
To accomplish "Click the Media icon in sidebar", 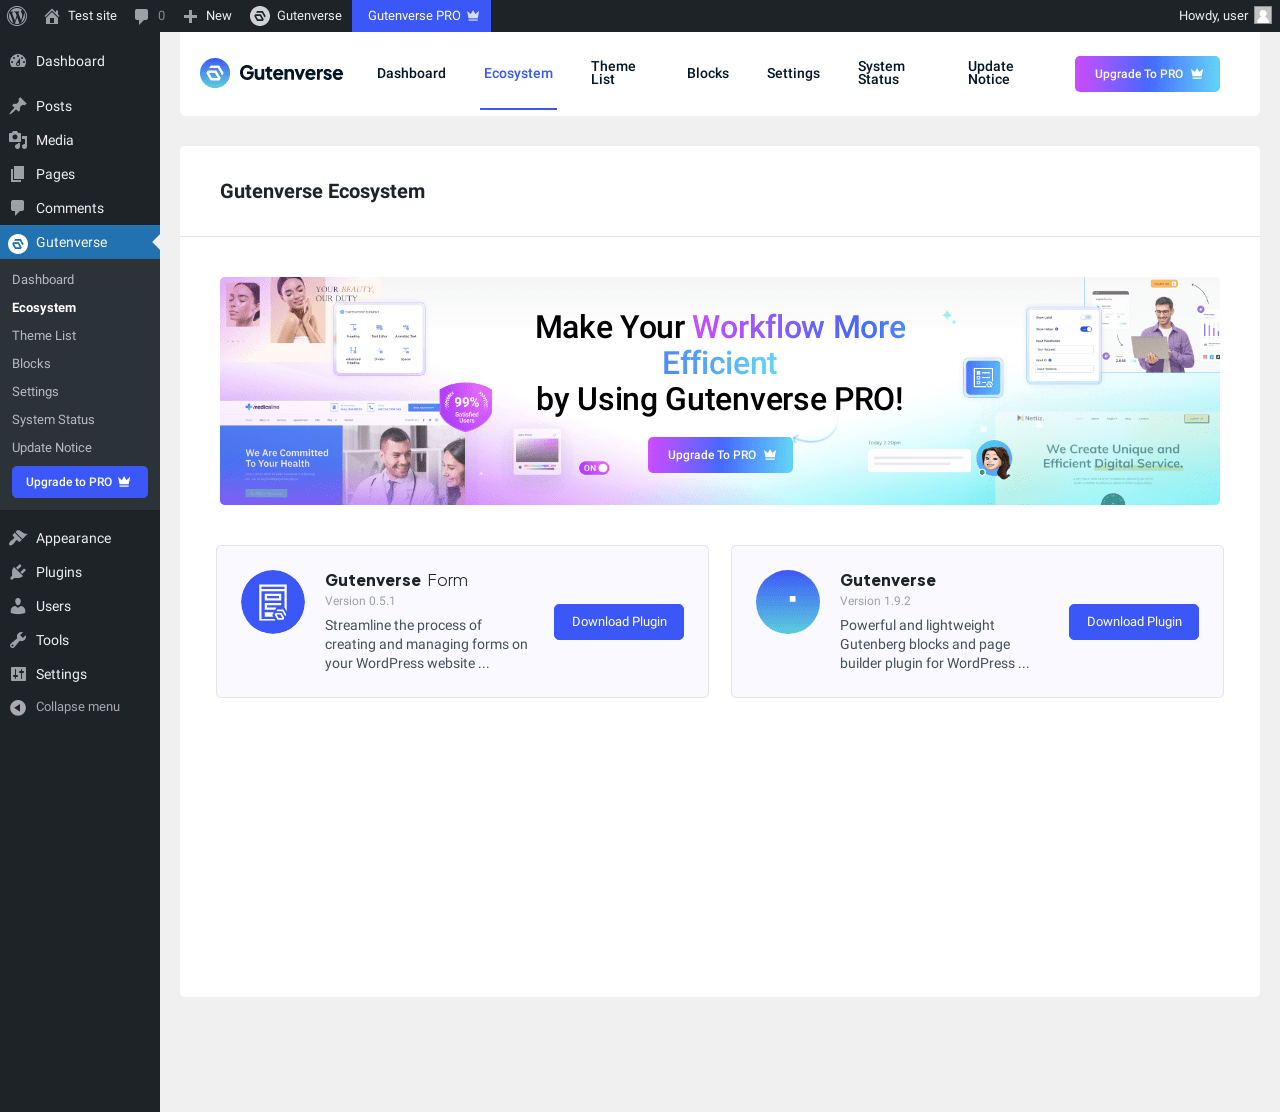I will pyautogui.click(x=18, y=140).
